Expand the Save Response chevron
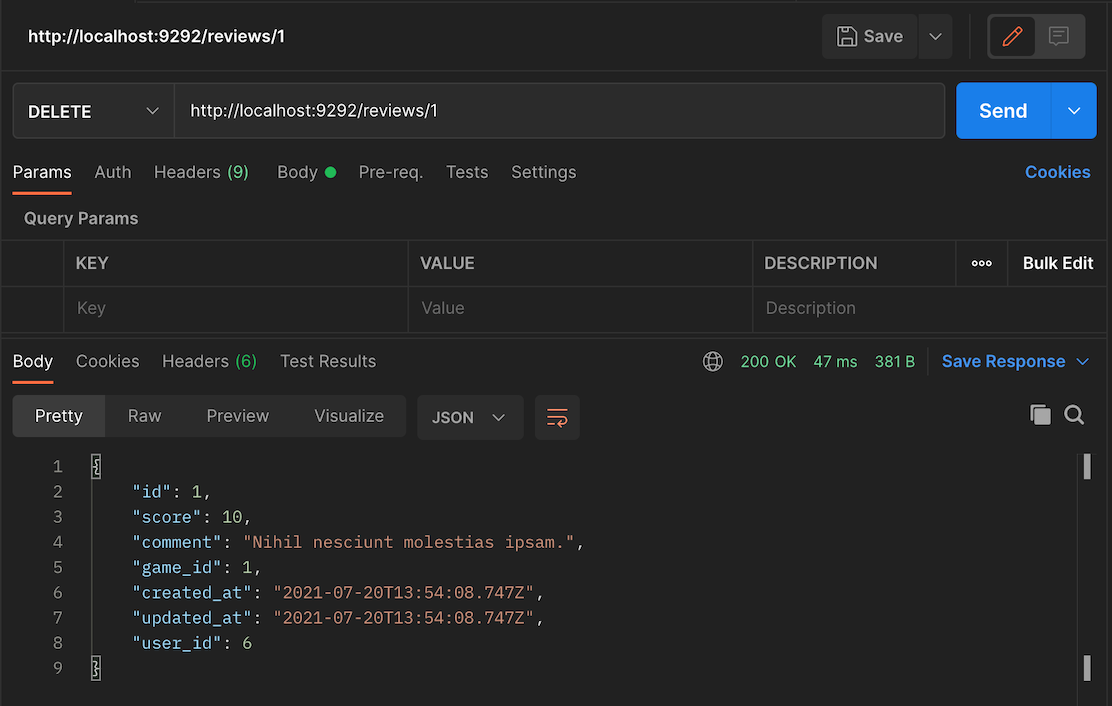The image size is (1112, 706). 1082,362
